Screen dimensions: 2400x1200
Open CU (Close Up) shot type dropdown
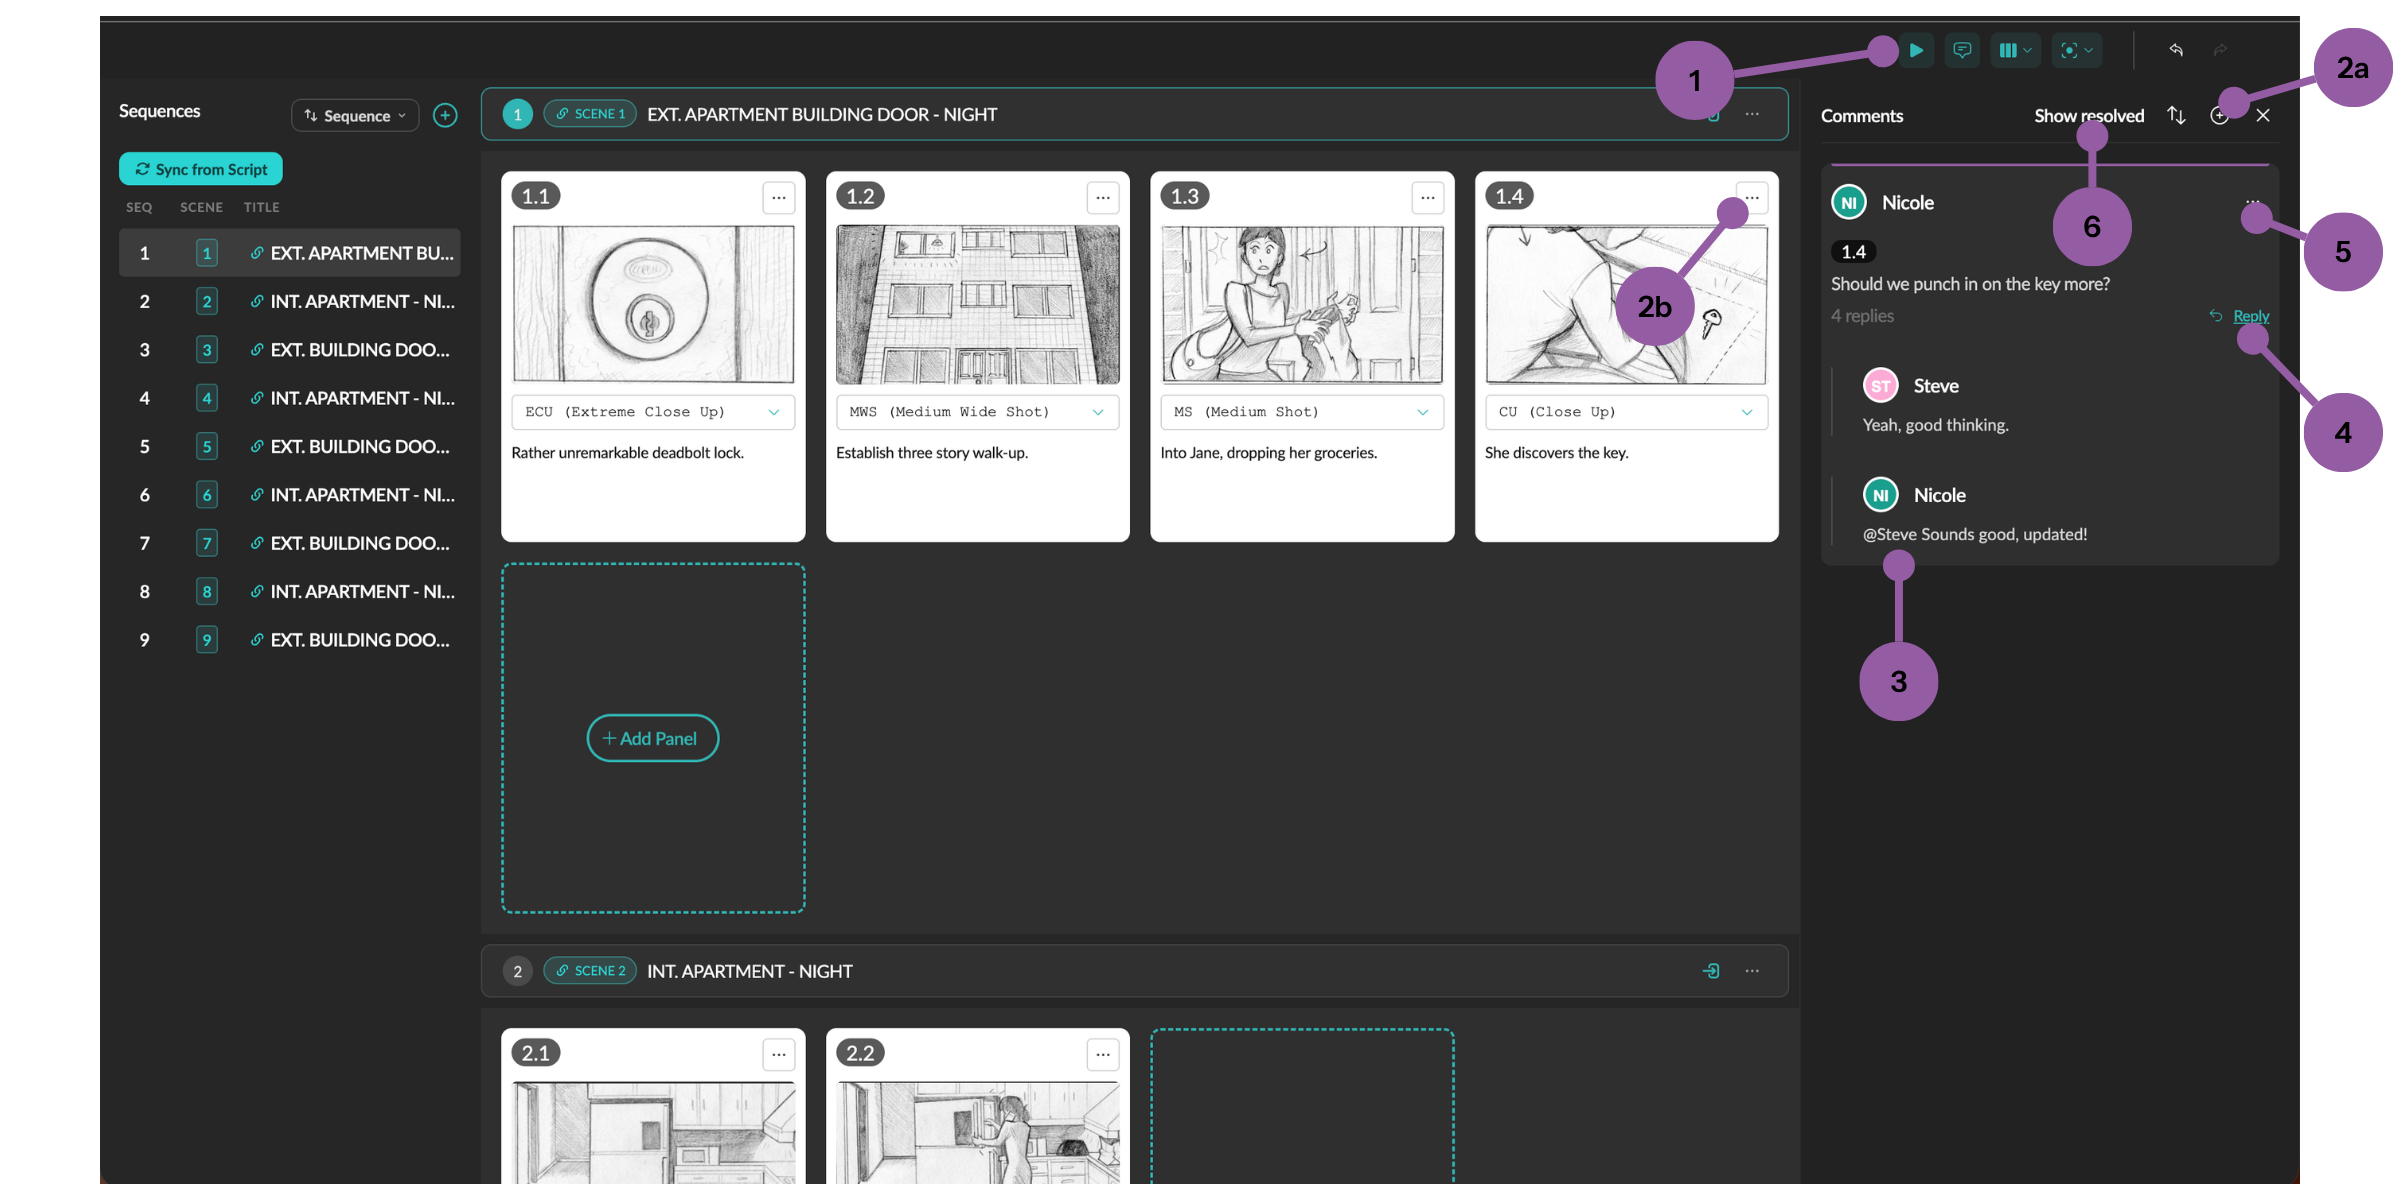(x=1627, y=412)
